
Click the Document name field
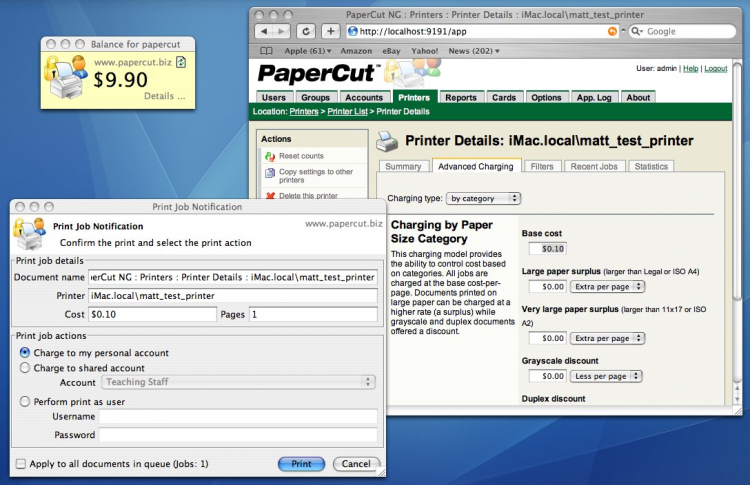(233, 277)
